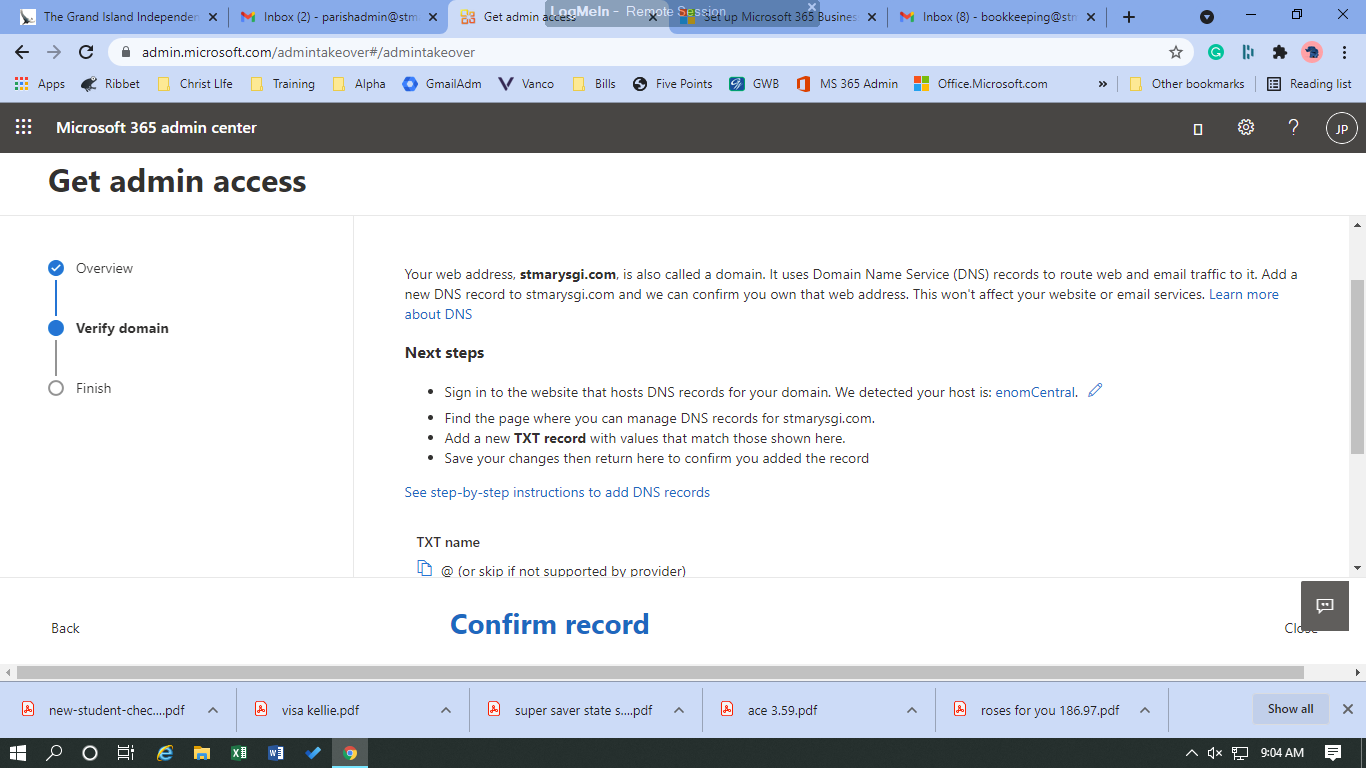Expand options for visa kellie.pdf download
The width and height of the screenshot is (1366, 768).
click(446, 710)
